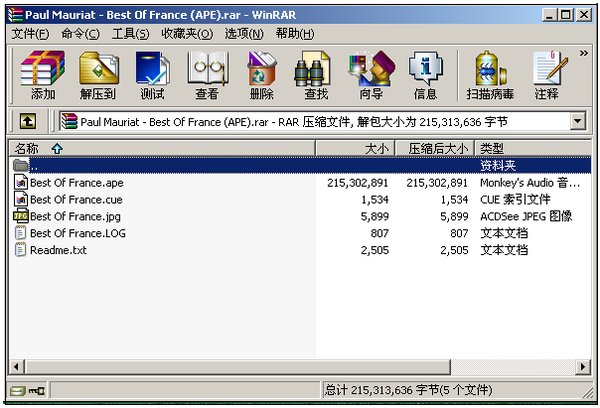Click the 807 value in 大小 column
The height and width of the screenshot is (408, 600).
[x=380, y=233]
